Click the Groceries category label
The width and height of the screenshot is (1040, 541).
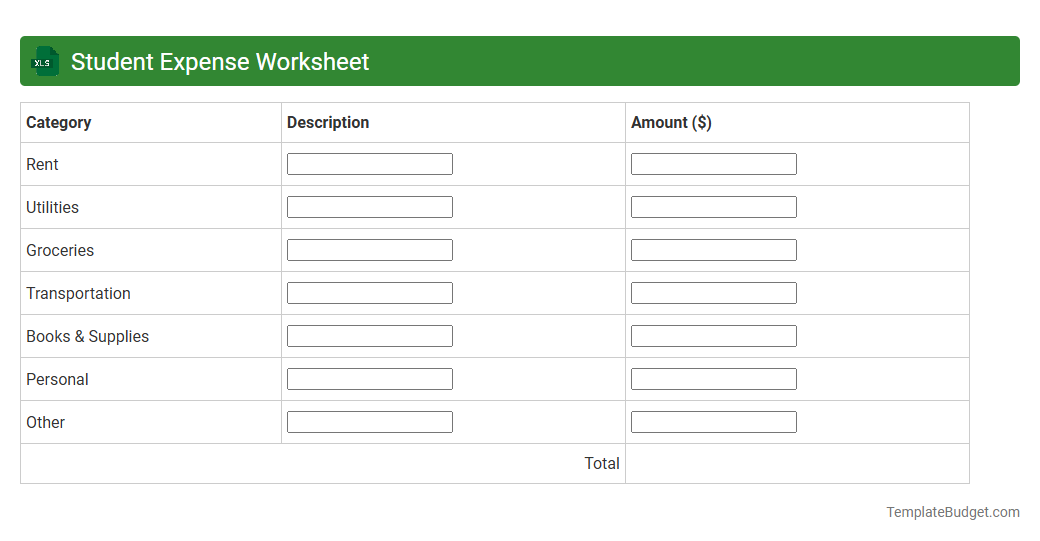[x=60, y=251]
